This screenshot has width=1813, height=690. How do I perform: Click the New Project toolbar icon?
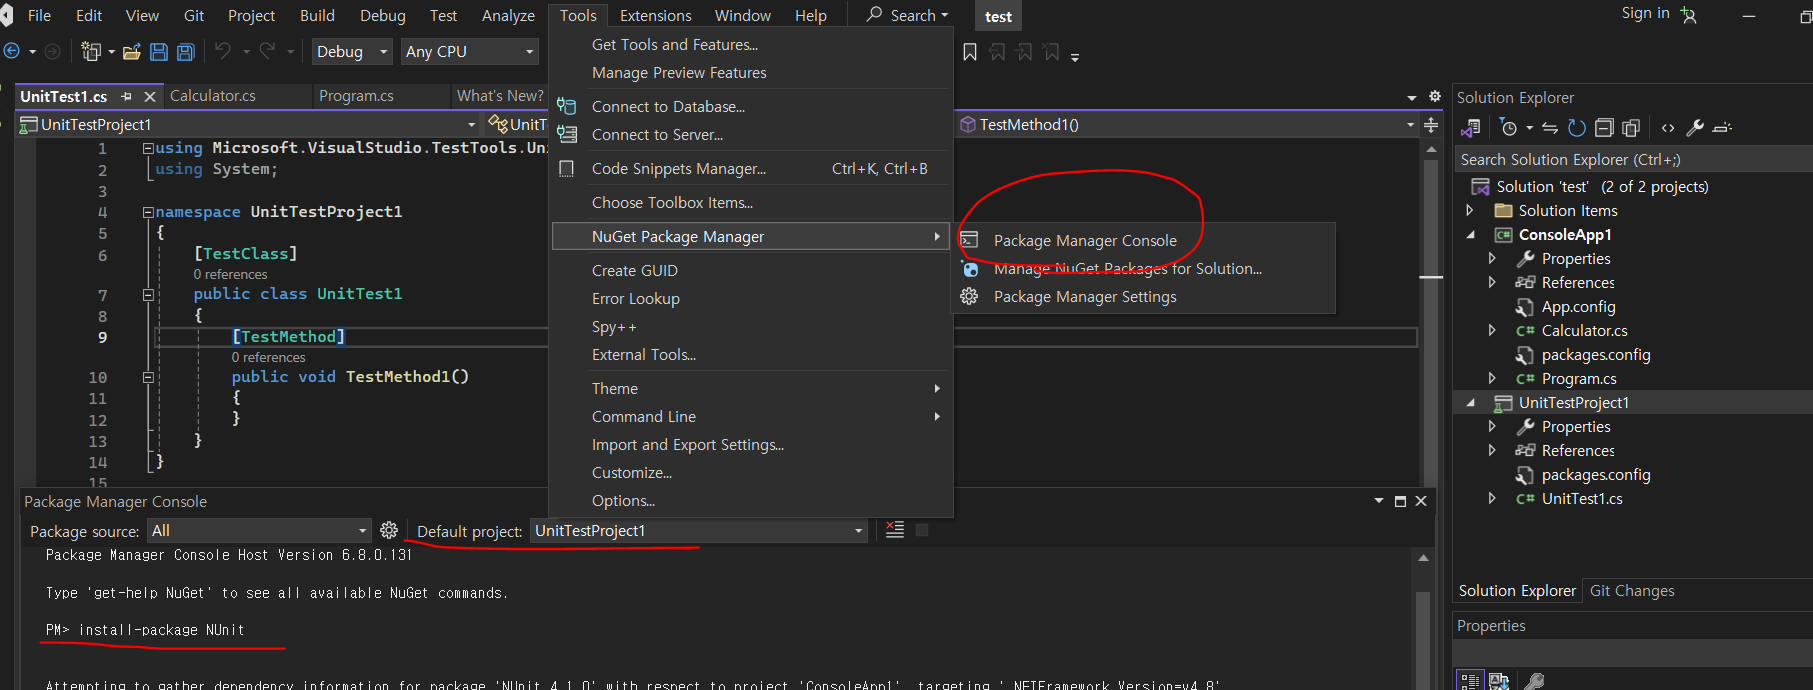91,51
